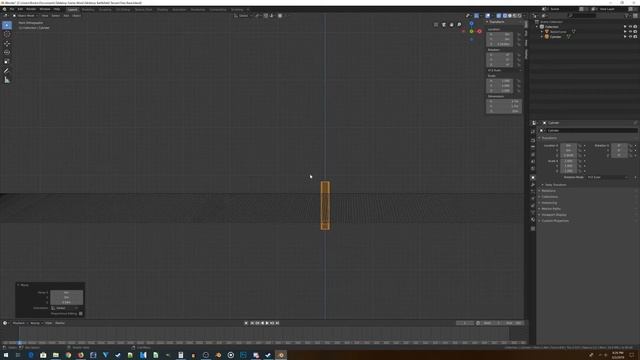Open Rotation Mode XYZ Euler dropdown in Properties
Screen dimensions: 640x360
(x=607, y=177)
